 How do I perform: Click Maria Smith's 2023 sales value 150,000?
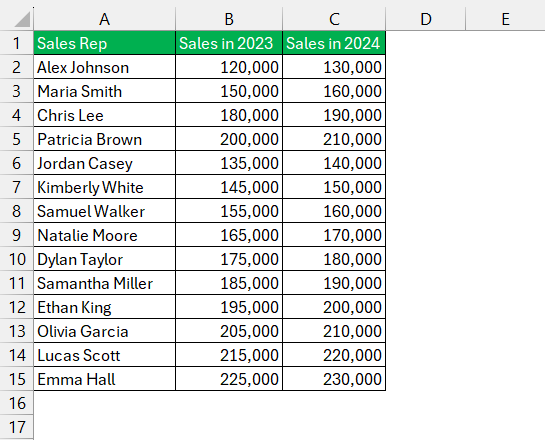point(229,91)
